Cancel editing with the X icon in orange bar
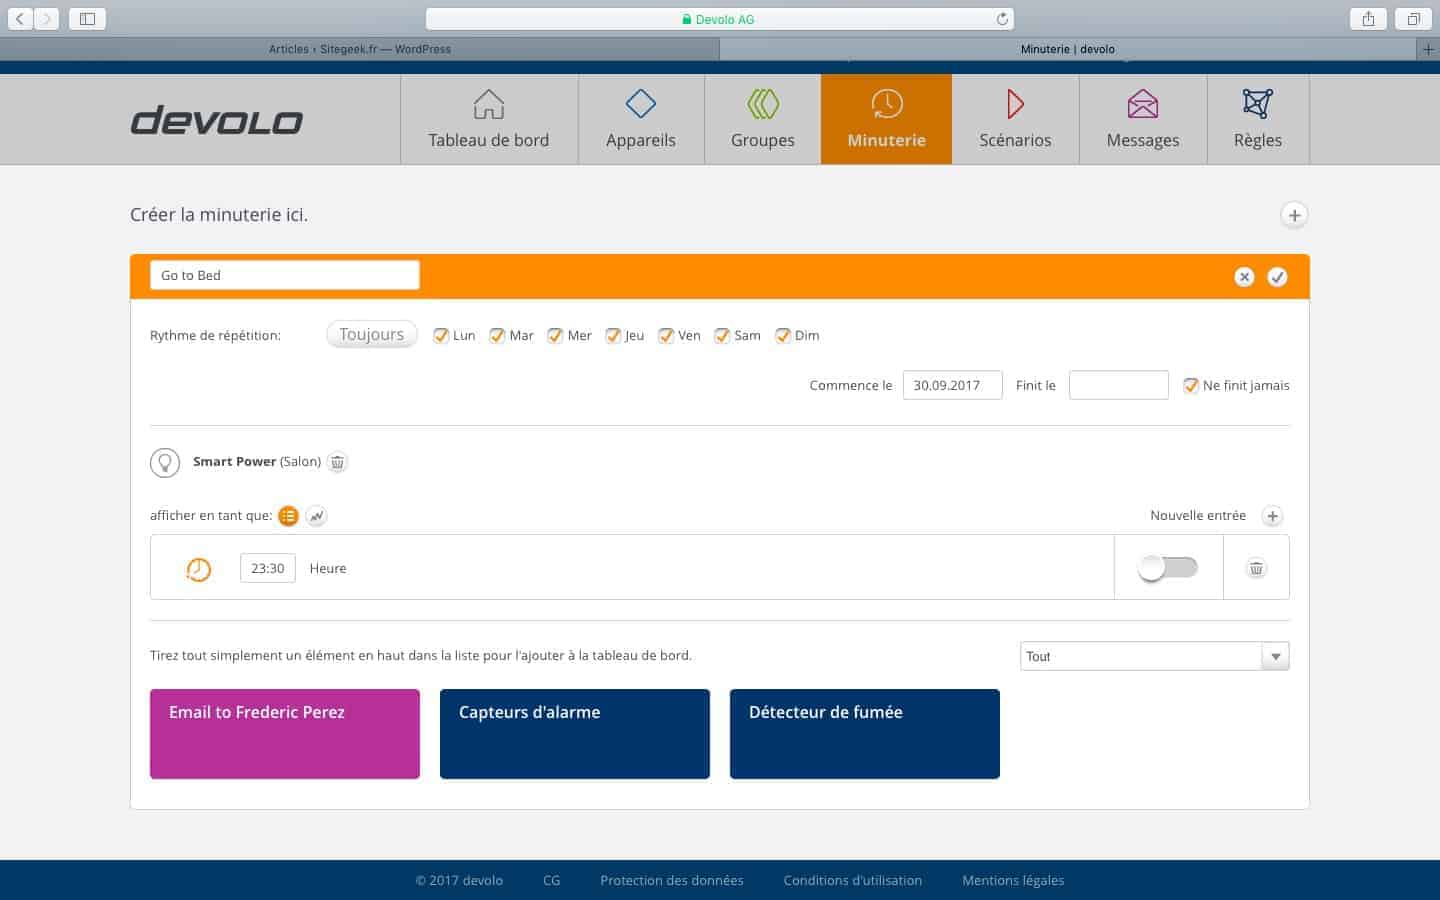This screenshot has height=900, width=1440. (x=1244, y=277)
